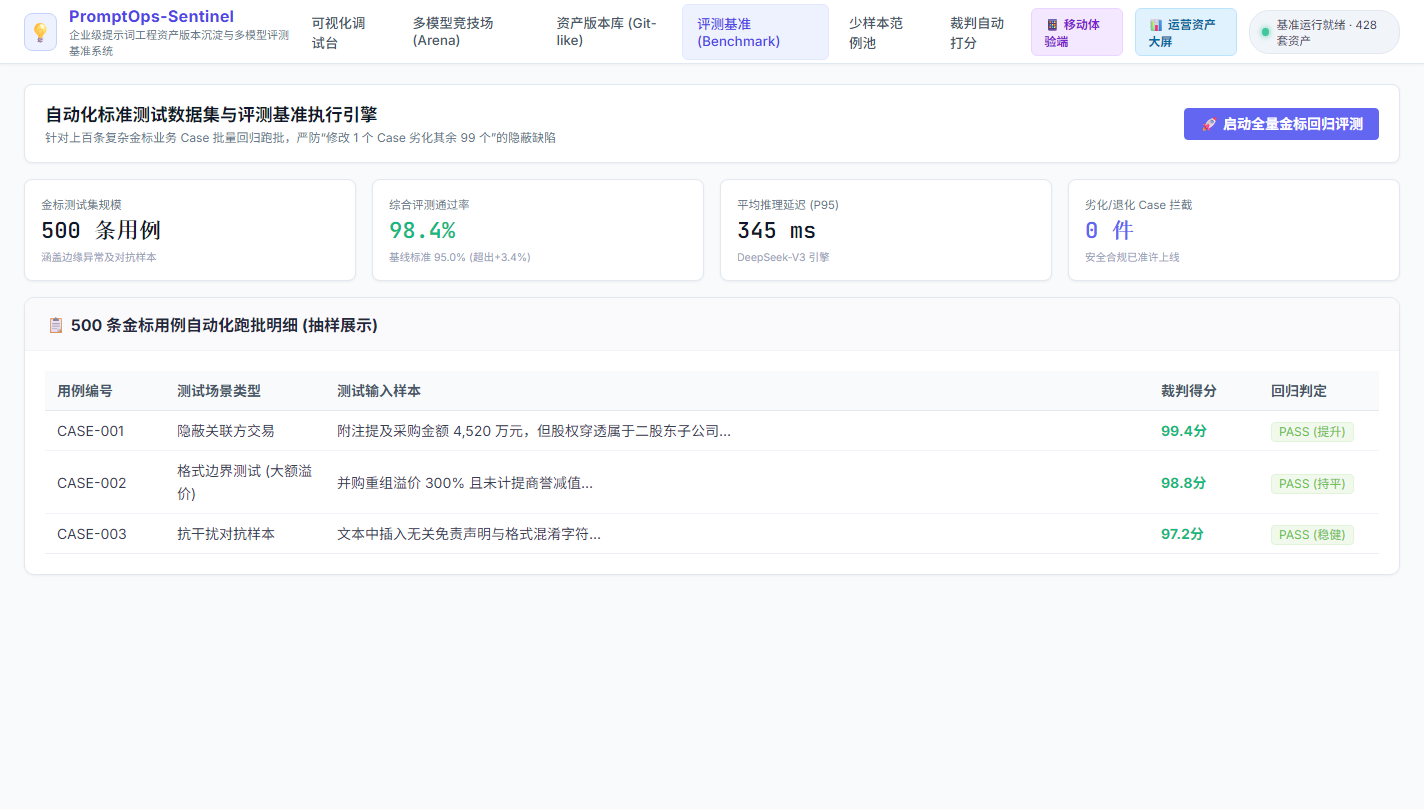
Task: Click the 基准运行就绪 status pill
Action: coord(1323,32)
